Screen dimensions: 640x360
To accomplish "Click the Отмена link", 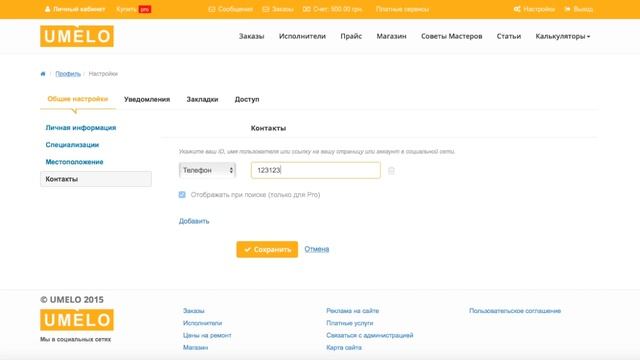I will click(x=317, y=249).
